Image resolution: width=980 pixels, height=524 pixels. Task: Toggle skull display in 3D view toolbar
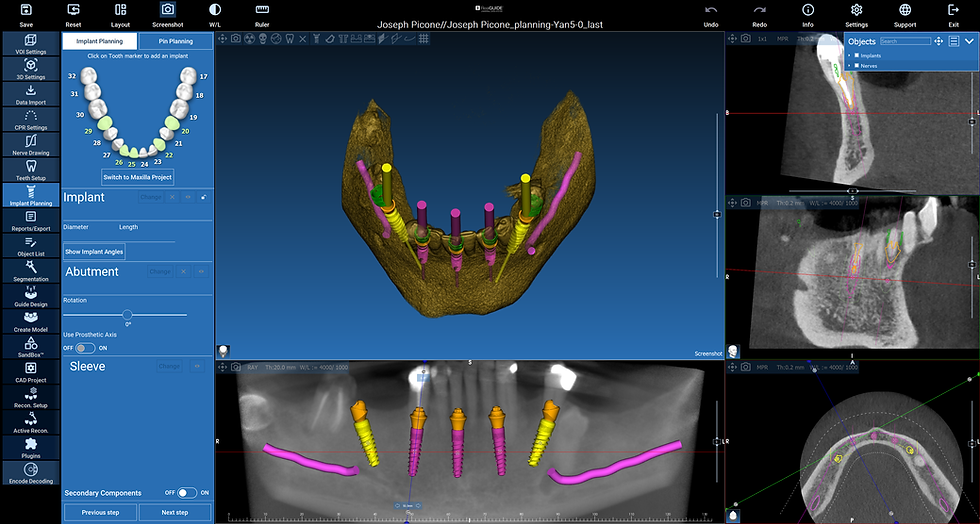tap(262, 39)
